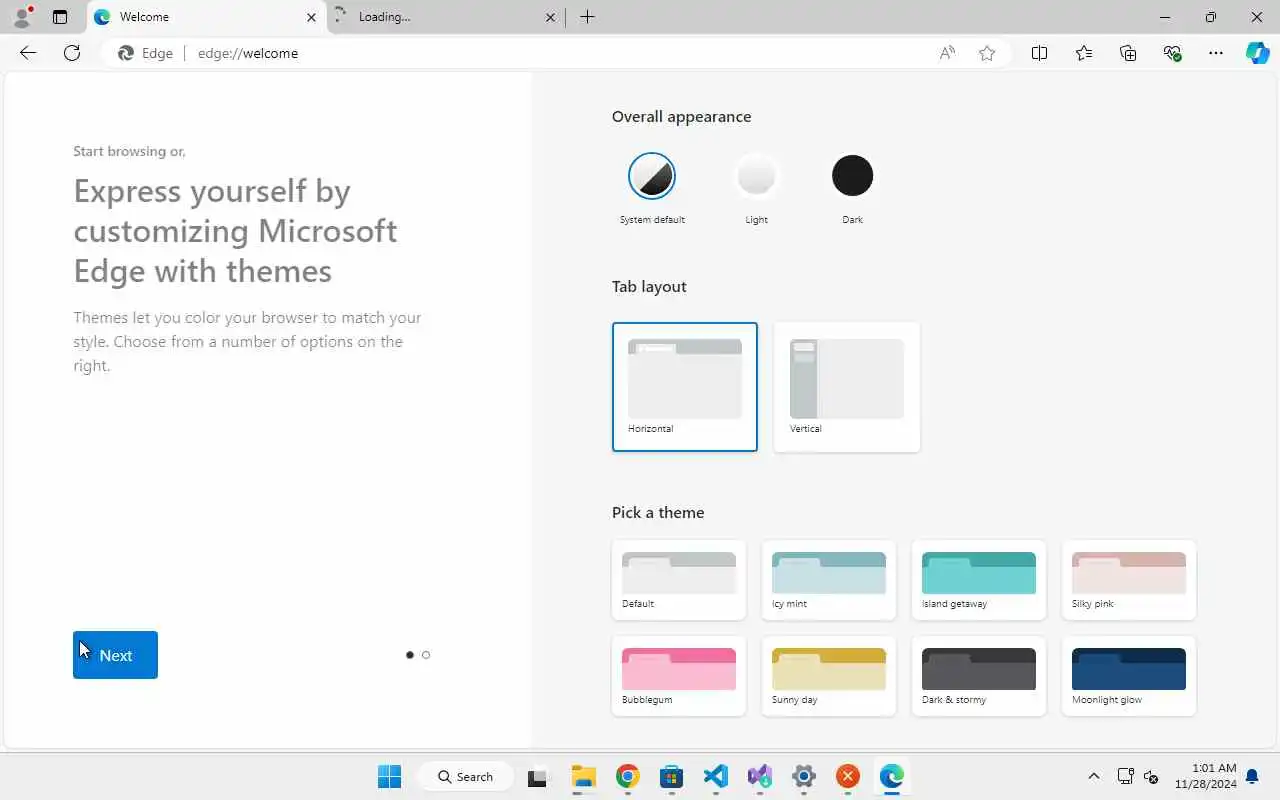
Task: Open Visual Studio Code from taskbar
Action: tap(716, 776)
